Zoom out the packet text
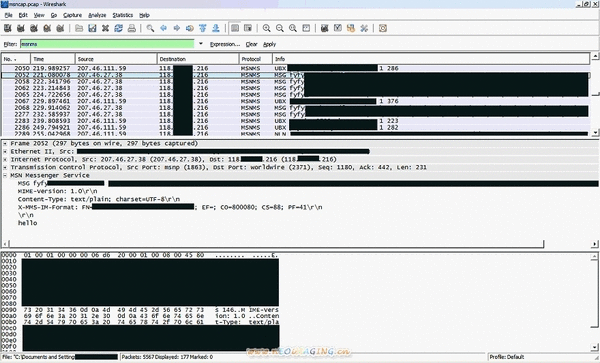The height and width of the screenshot is (363, 600). pyautogui.click(x=280, y=28)
